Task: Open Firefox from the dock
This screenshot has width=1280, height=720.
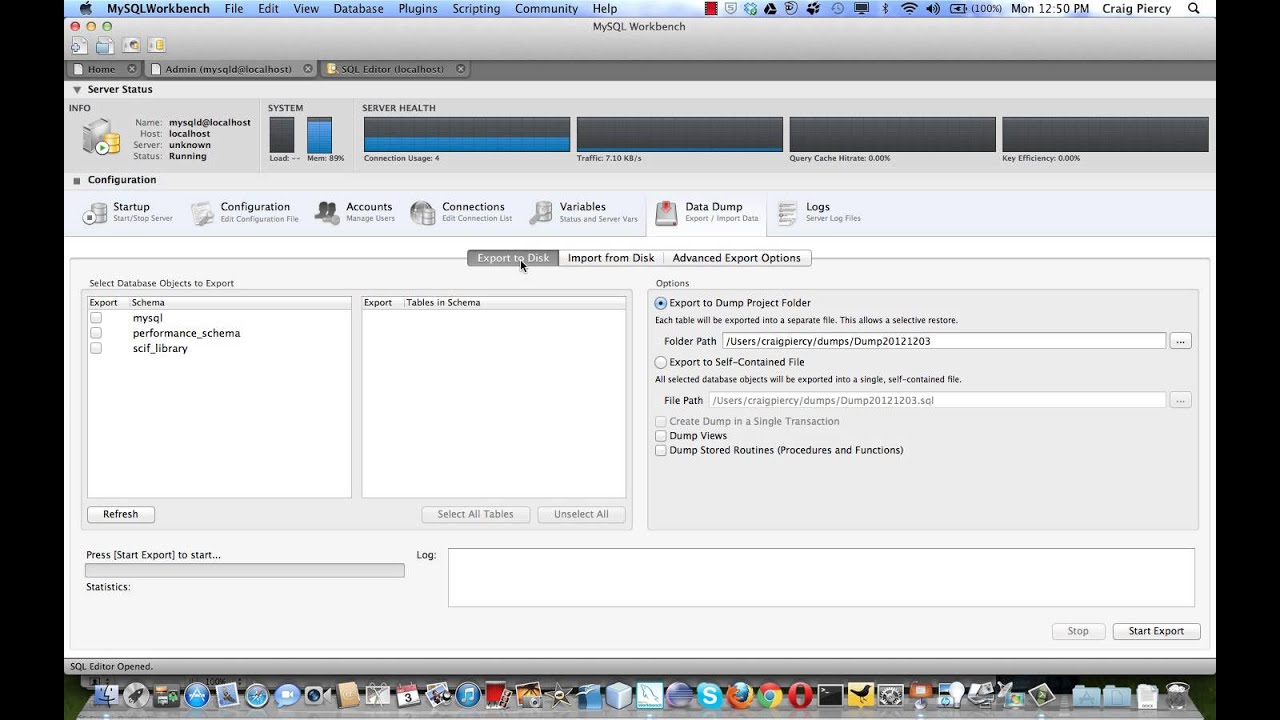Action: click(740, 695)
